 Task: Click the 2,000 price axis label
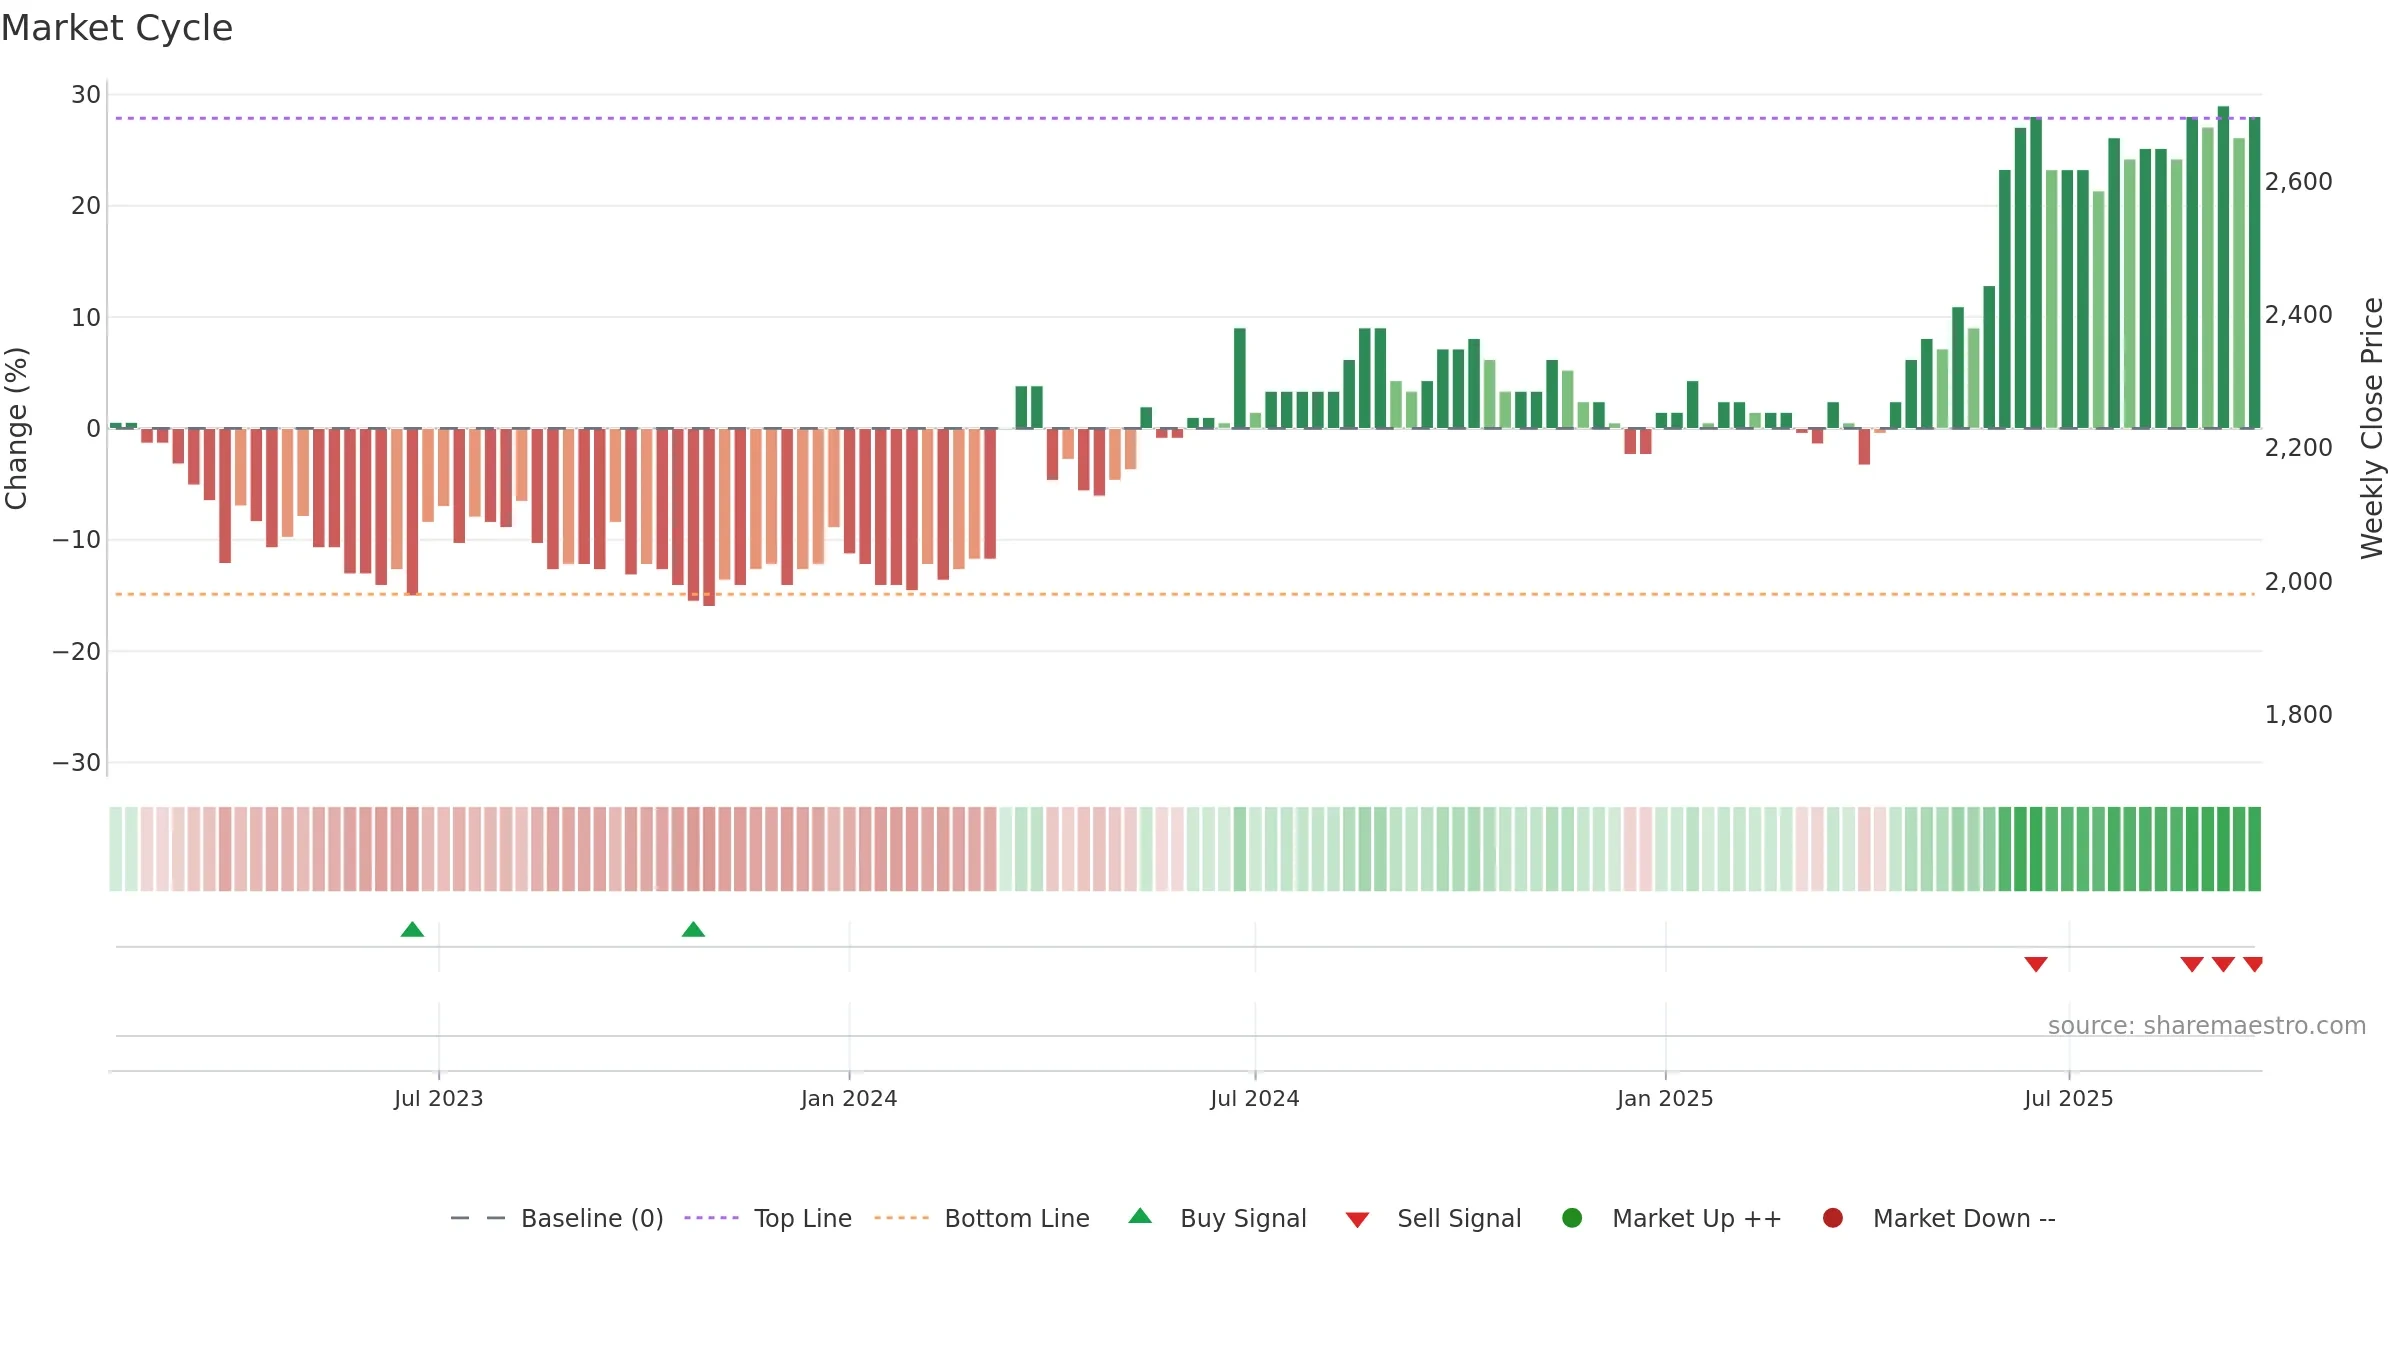tap(2299, 582)
